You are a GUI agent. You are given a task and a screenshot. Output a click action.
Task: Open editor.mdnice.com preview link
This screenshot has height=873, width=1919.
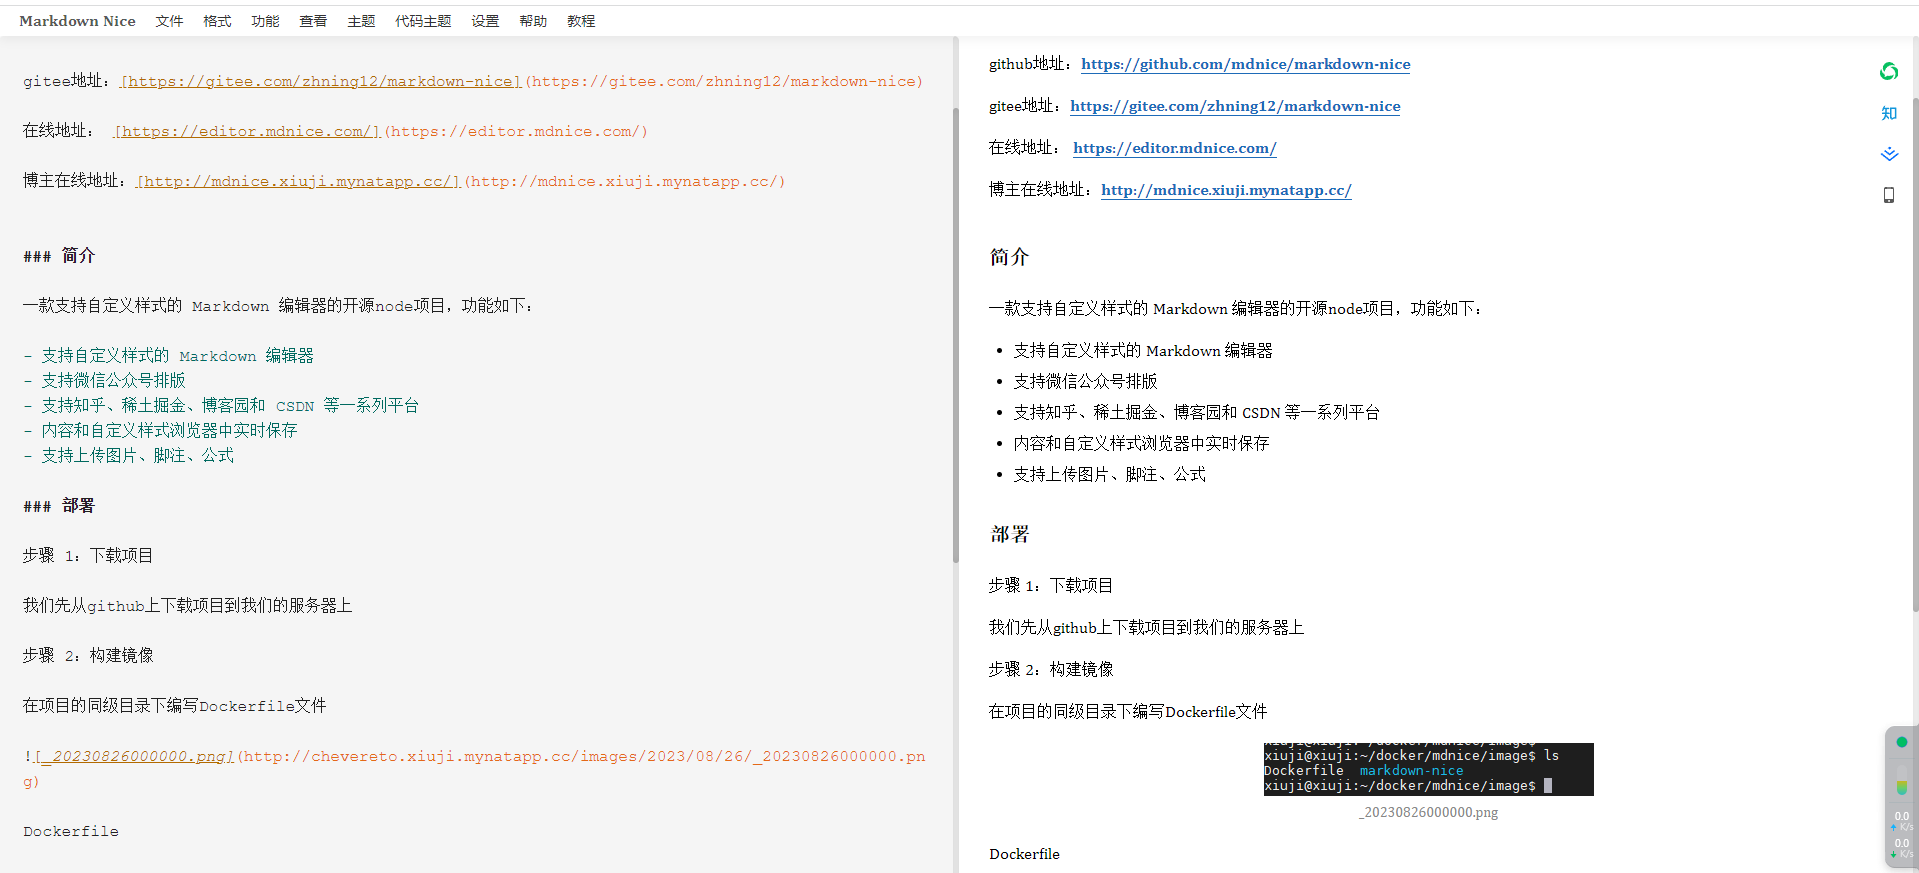point(1175,148)
